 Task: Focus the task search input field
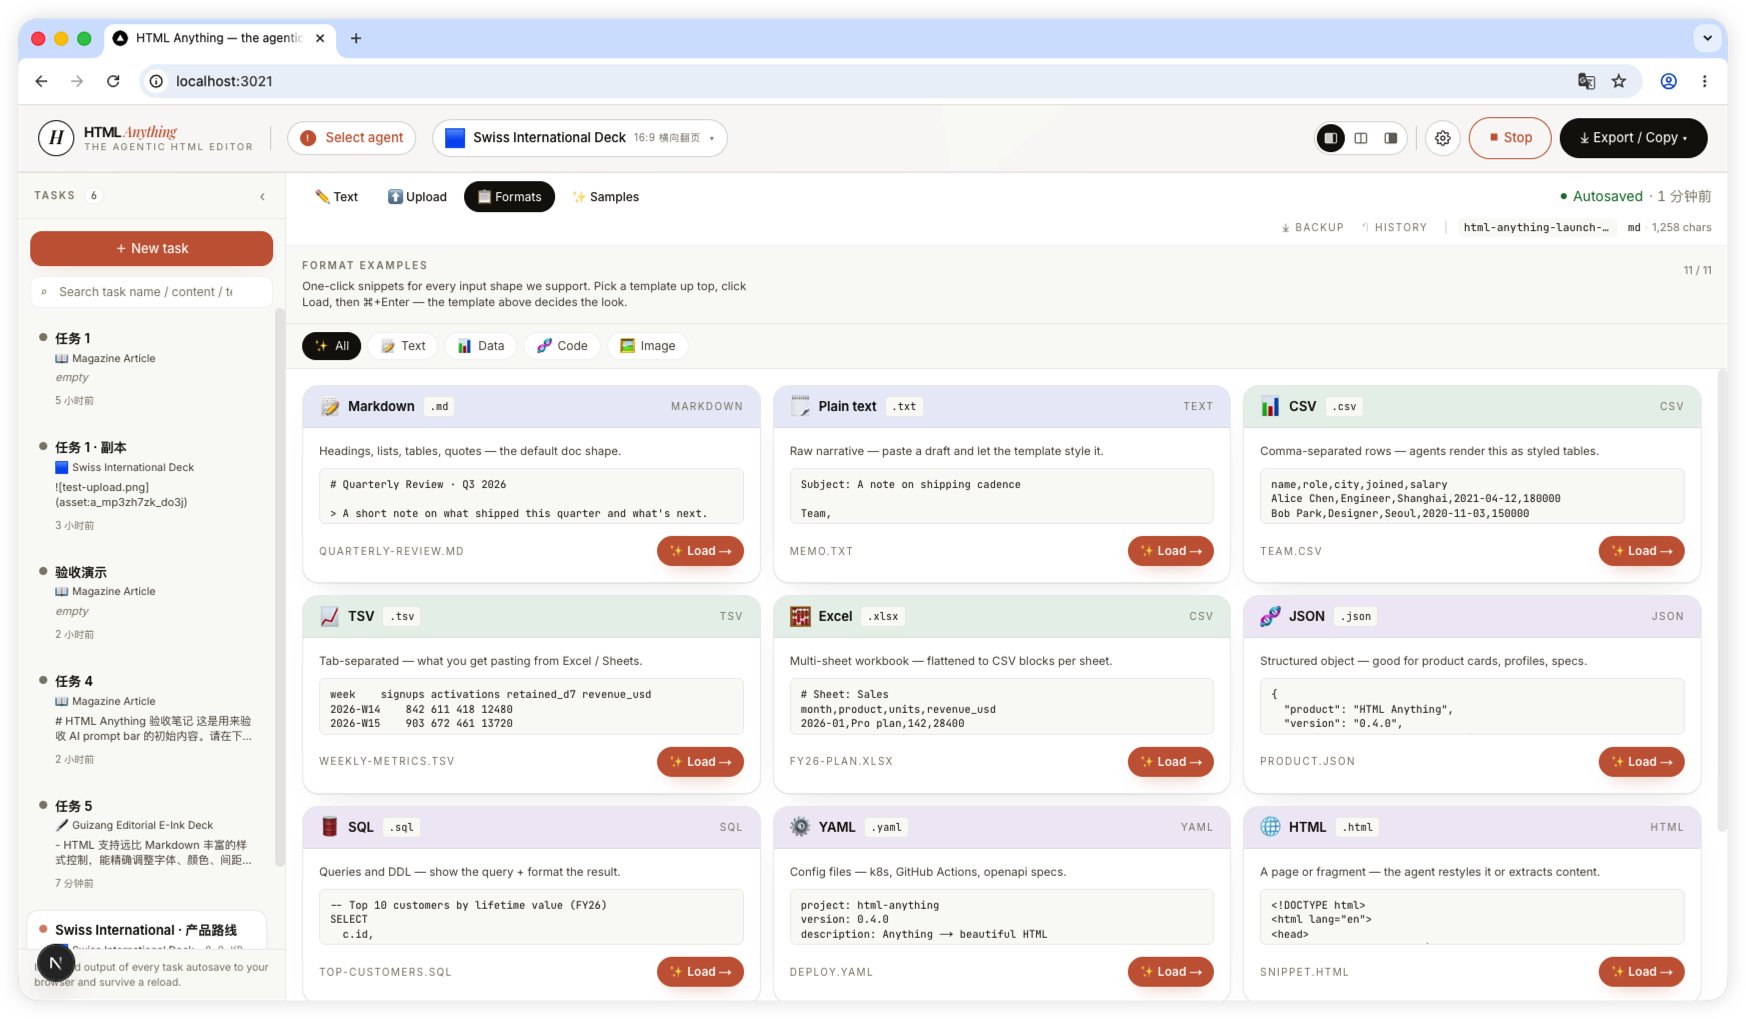pos(151,292)
